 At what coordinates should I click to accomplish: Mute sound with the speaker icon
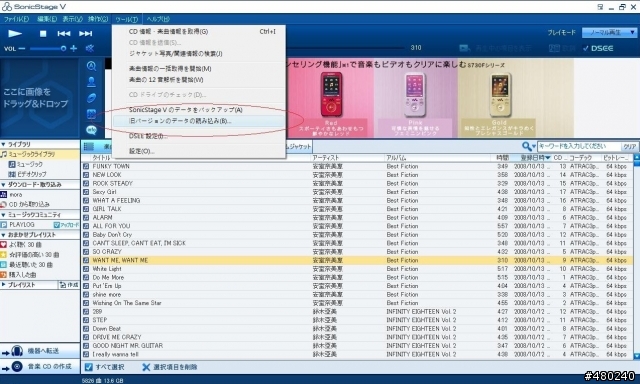(90, 49)
